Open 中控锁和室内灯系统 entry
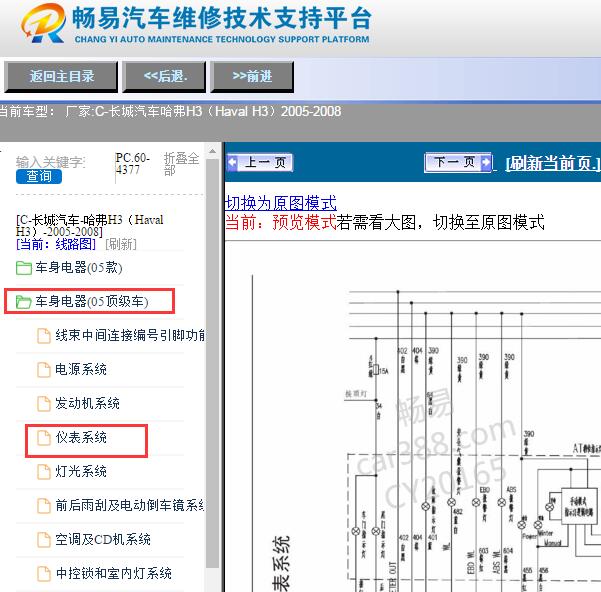Screen dimensions: 601x592 (113, 574)
